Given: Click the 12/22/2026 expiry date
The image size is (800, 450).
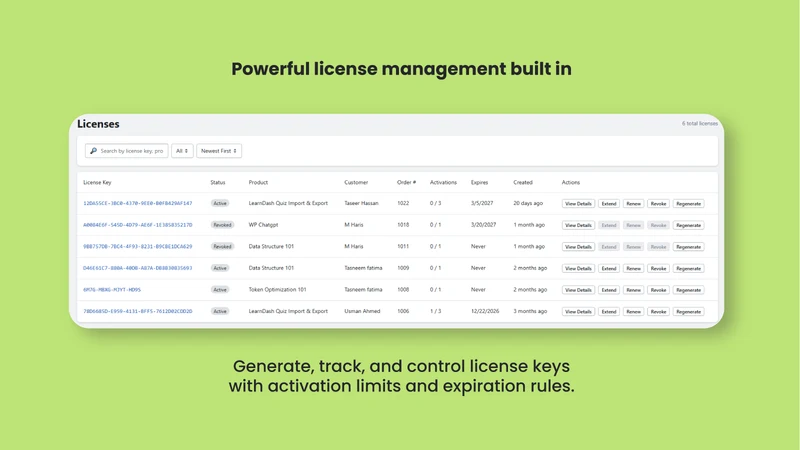Looking at the screenshot, I should [485, 311].
